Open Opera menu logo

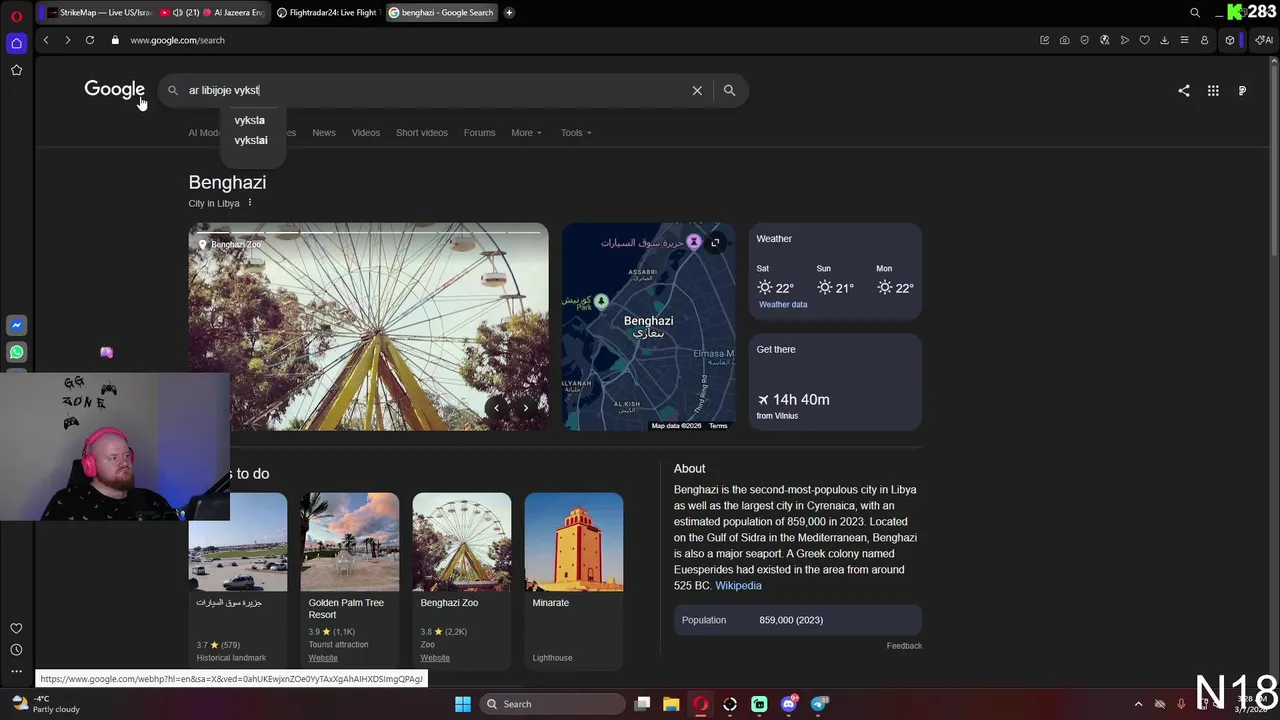[x=16, y=16]
